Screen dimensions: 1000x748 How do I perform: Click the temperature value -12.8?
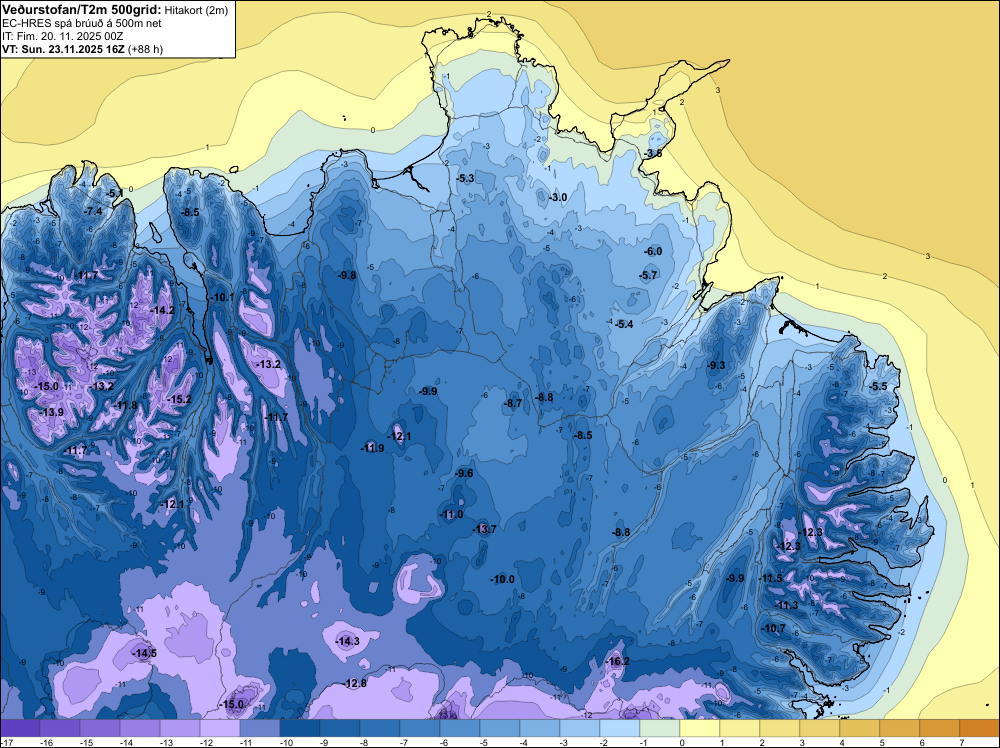[355, 684]
